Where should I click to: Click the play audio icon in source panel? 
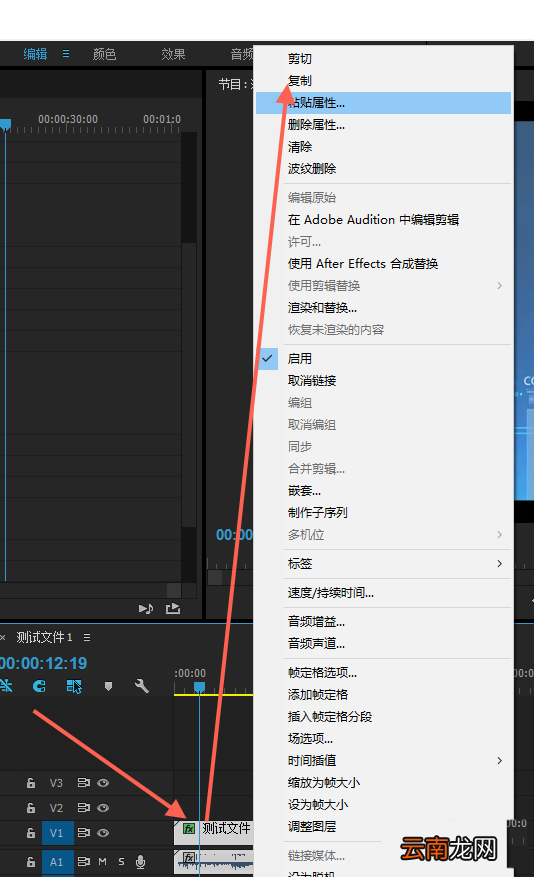click(x=146, y=609)
